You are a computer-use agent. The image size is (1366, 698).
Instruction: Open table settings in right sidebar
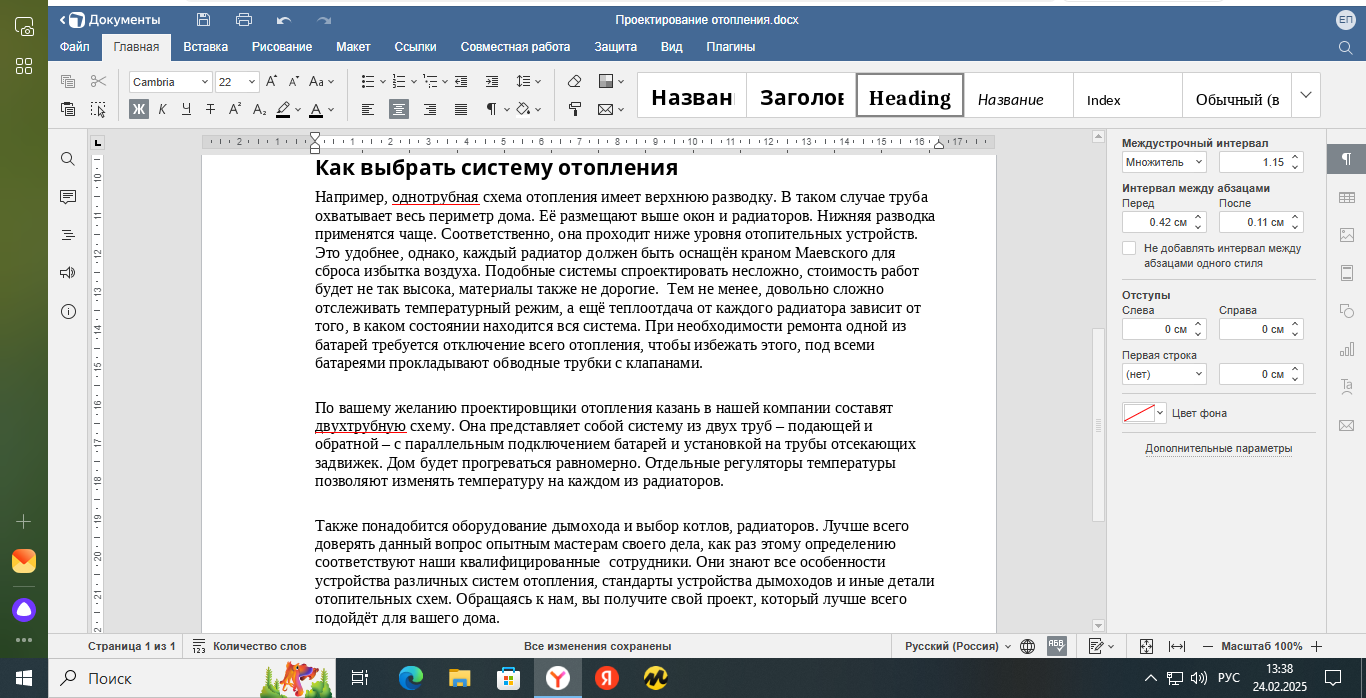click(1346, 197)
